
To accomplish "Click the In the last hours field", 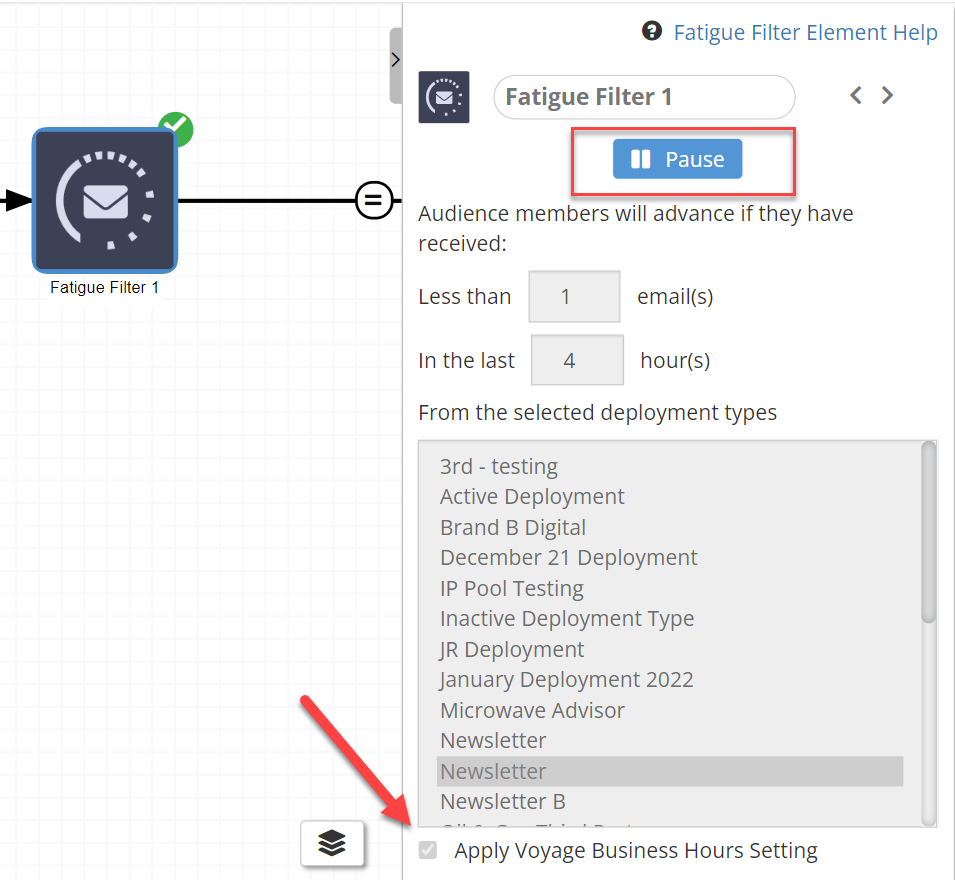I will pos(577,360).
